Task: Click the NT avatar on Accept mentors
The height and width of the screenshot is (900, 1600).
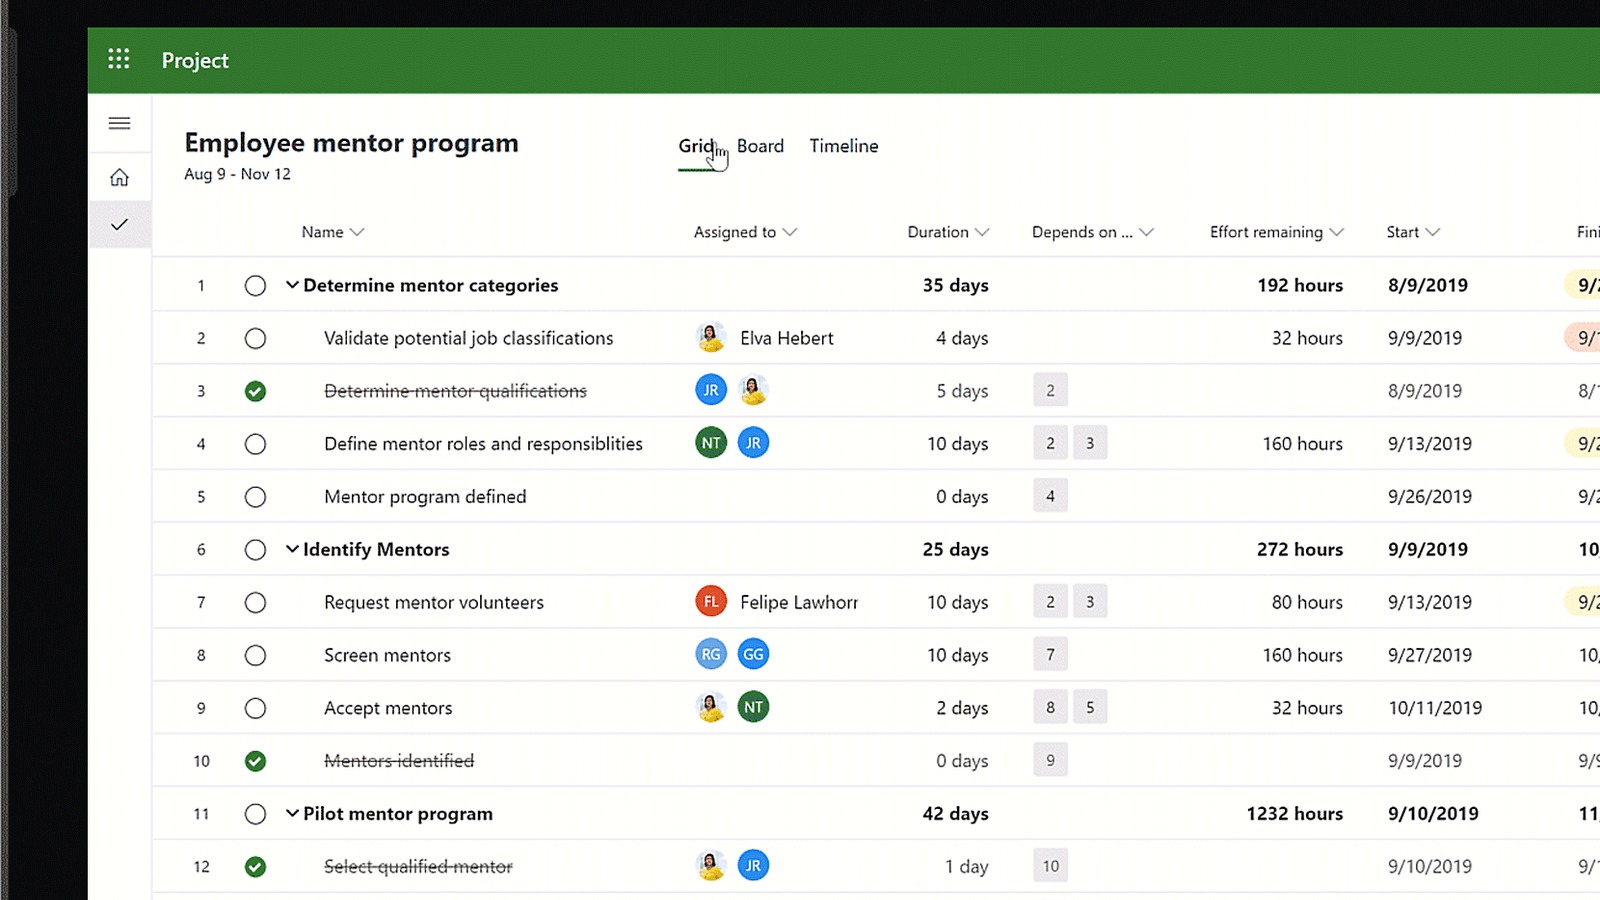Action: click(x=753, y=707)
